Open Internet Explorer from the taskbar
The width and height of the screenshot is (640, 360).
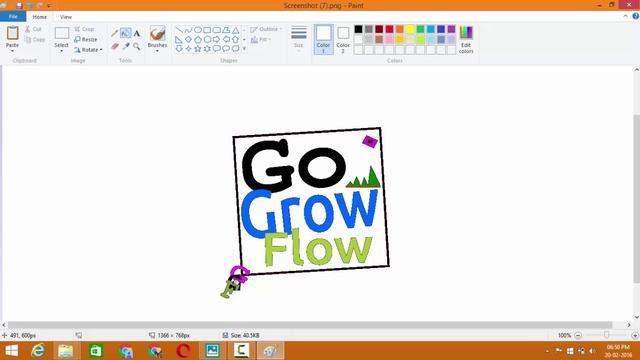tap(38, 351)
